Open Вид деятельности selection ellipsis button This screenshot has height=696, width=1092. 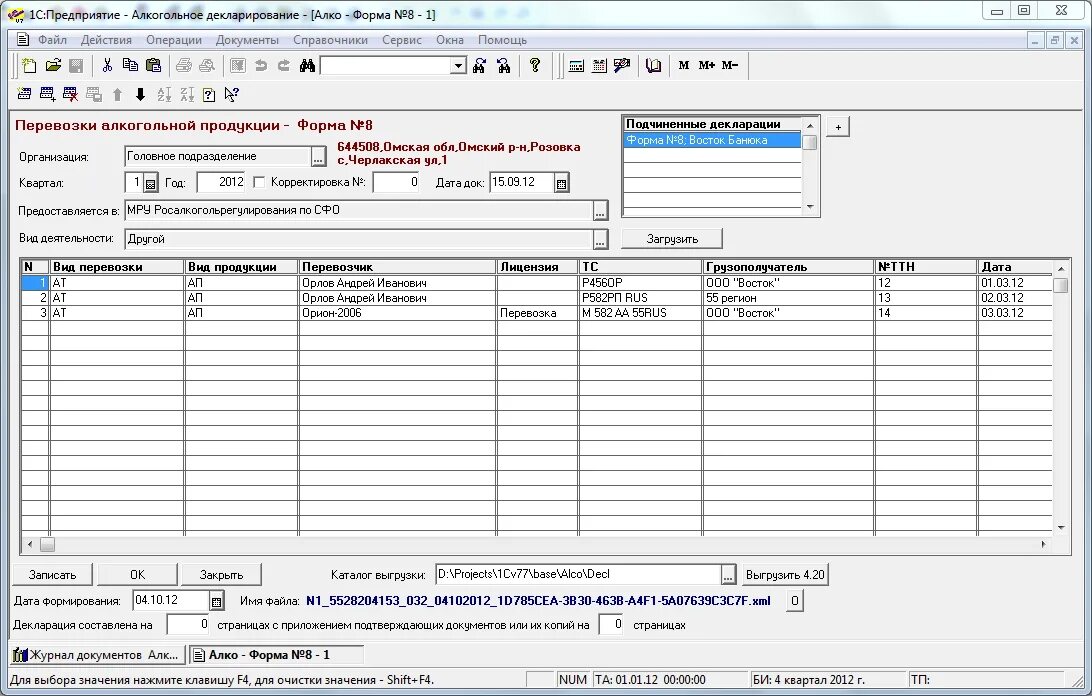600,240
